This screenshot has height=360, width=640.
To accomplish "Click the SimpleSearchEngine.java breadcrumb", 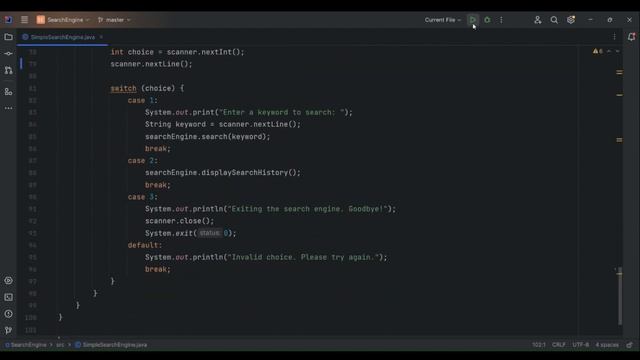I will click(111, 345).
